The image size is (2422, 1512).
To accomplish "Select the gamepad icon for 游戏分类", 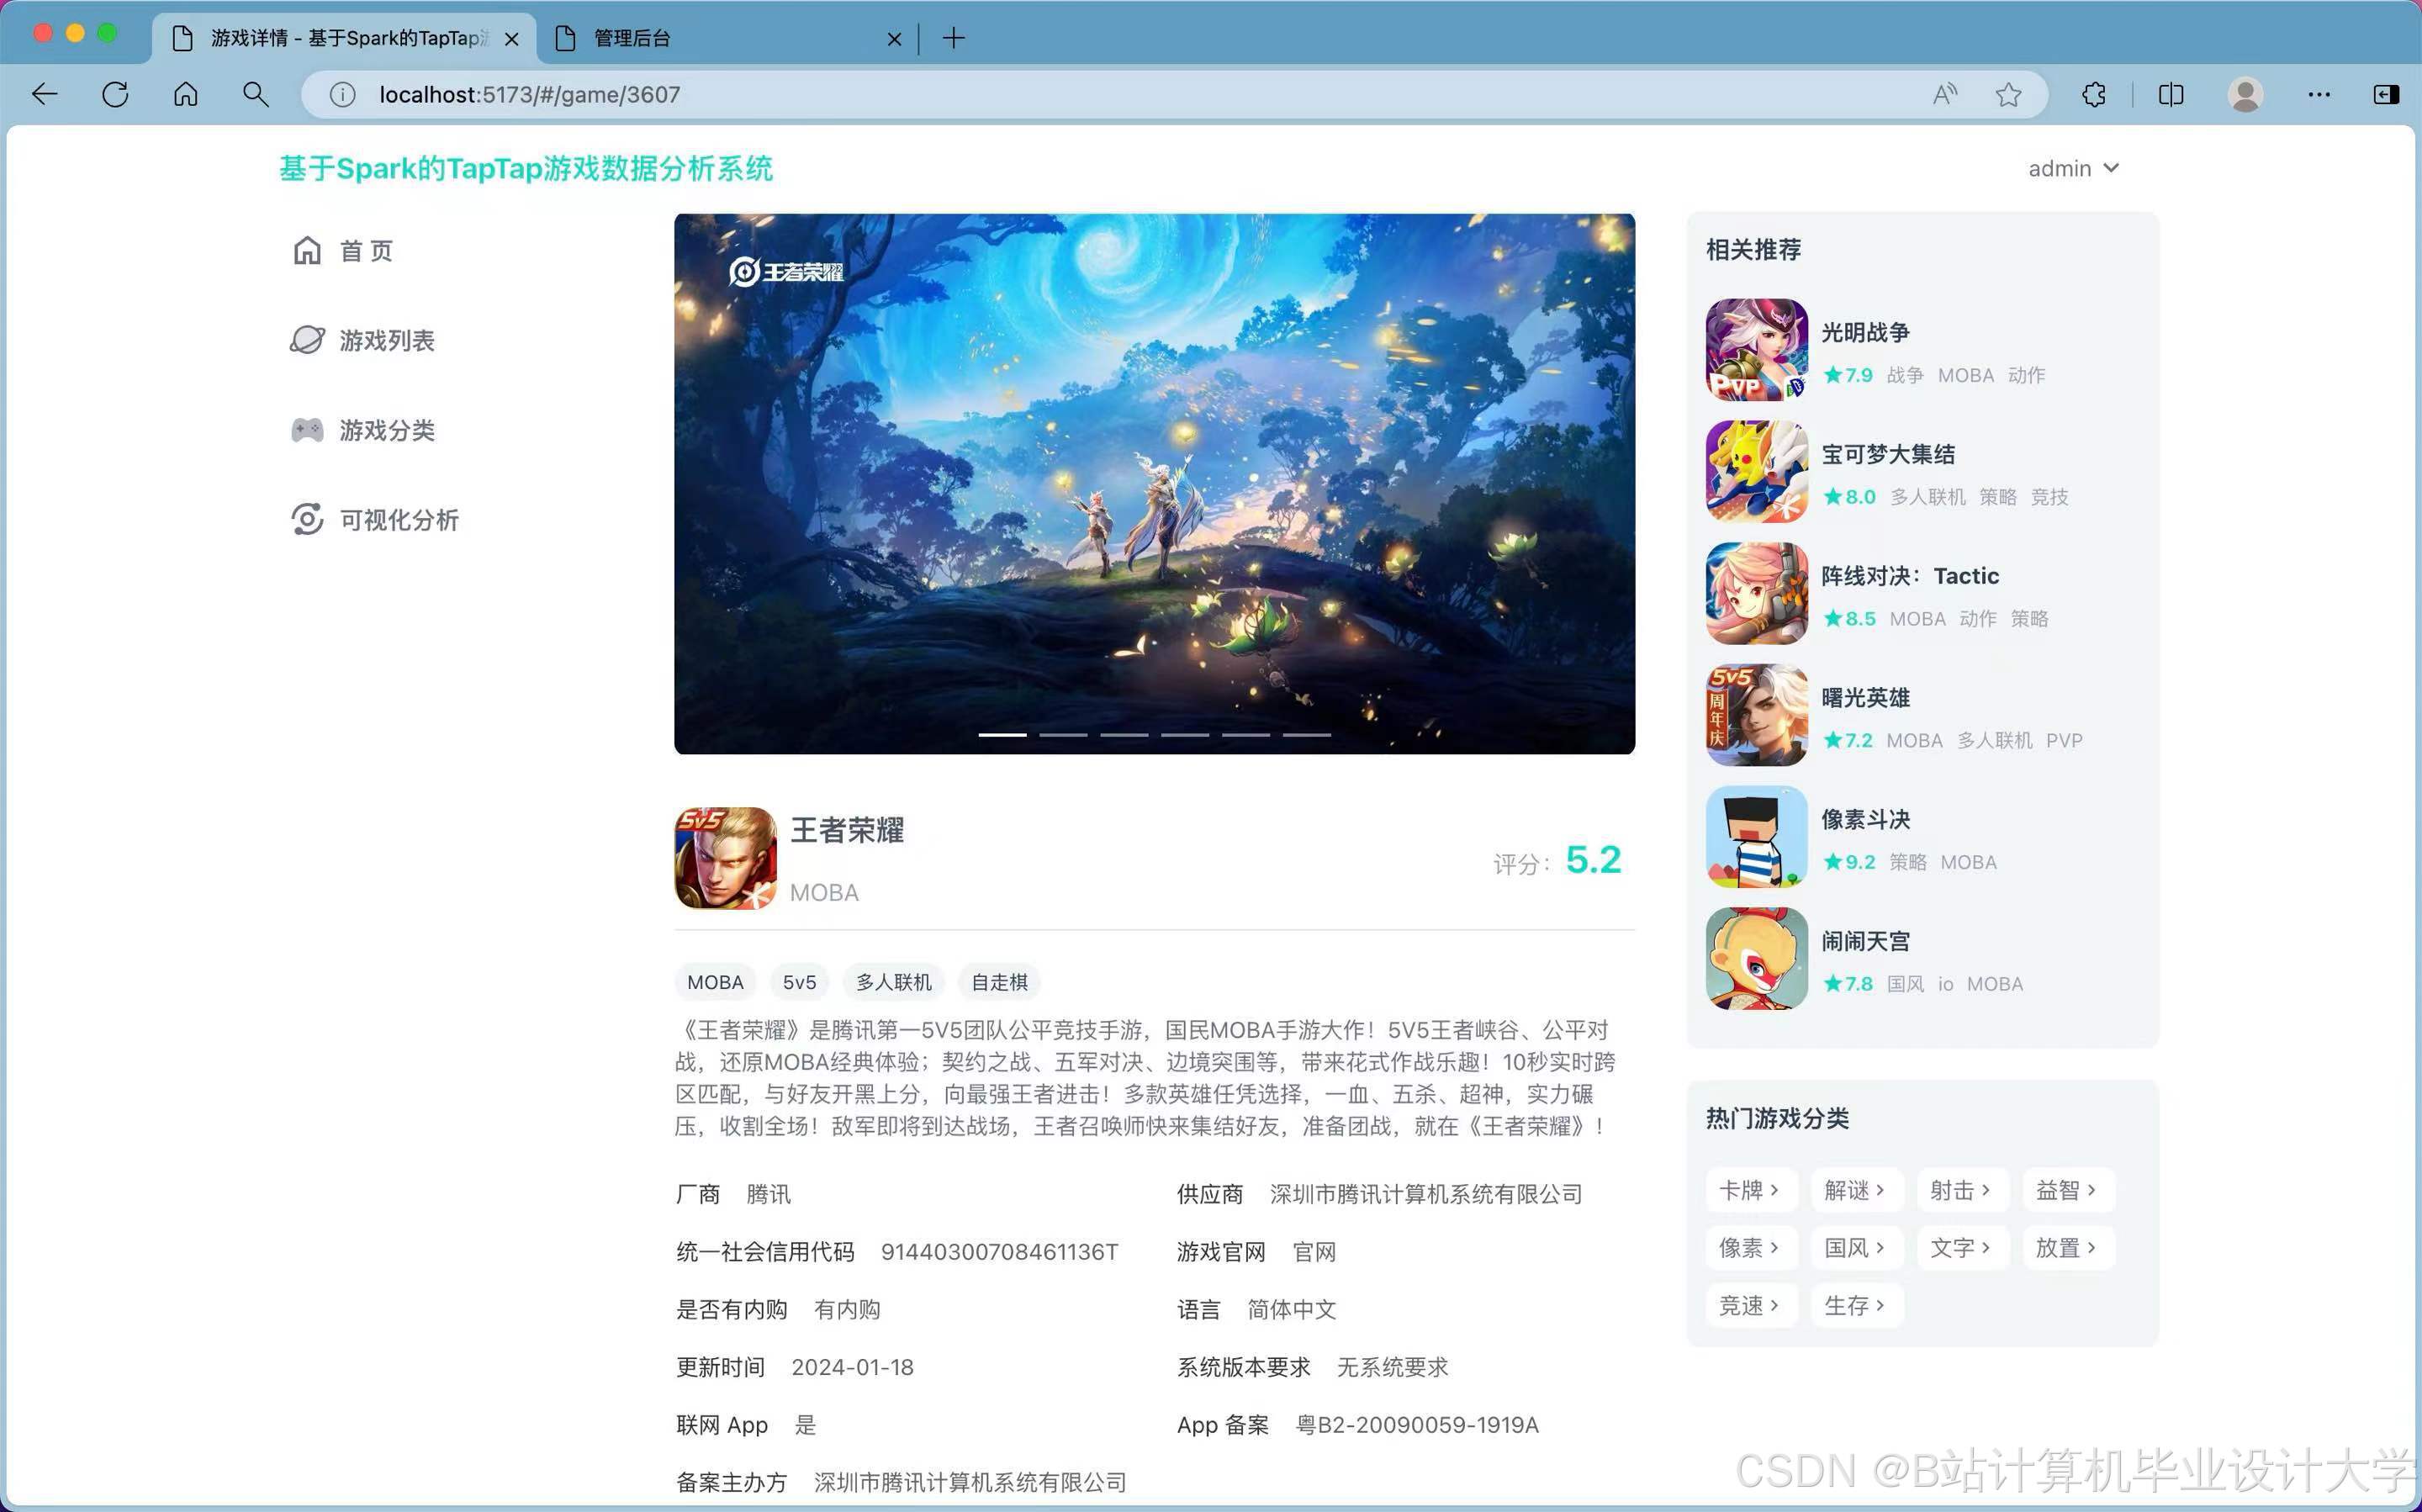I will [307, 430].
